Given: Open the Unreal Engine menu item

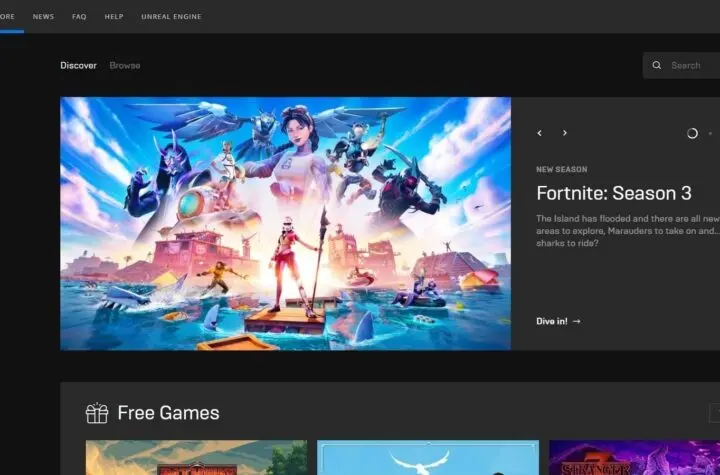Looking at the screenshot, I should coord(171,17).
